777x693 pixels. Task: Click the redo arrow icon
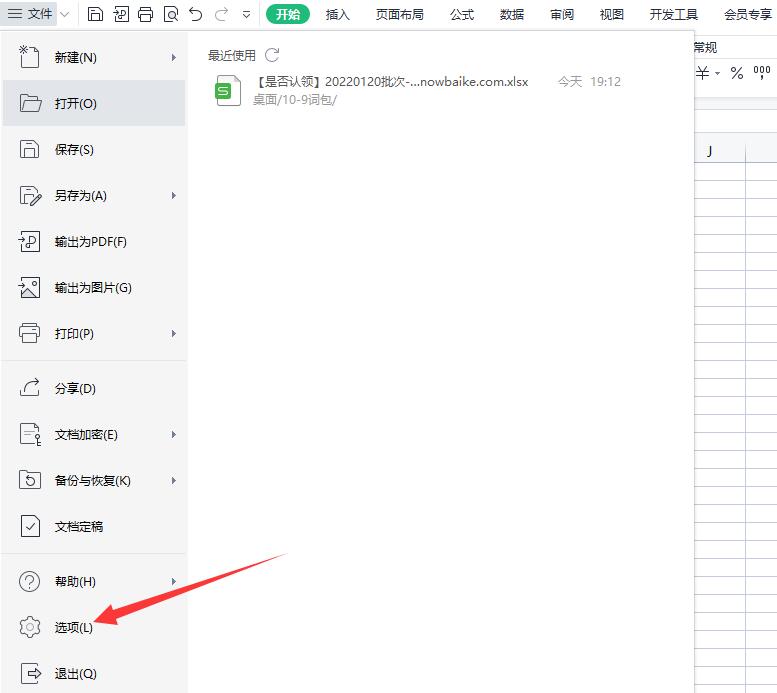click(x=221, y=14)
